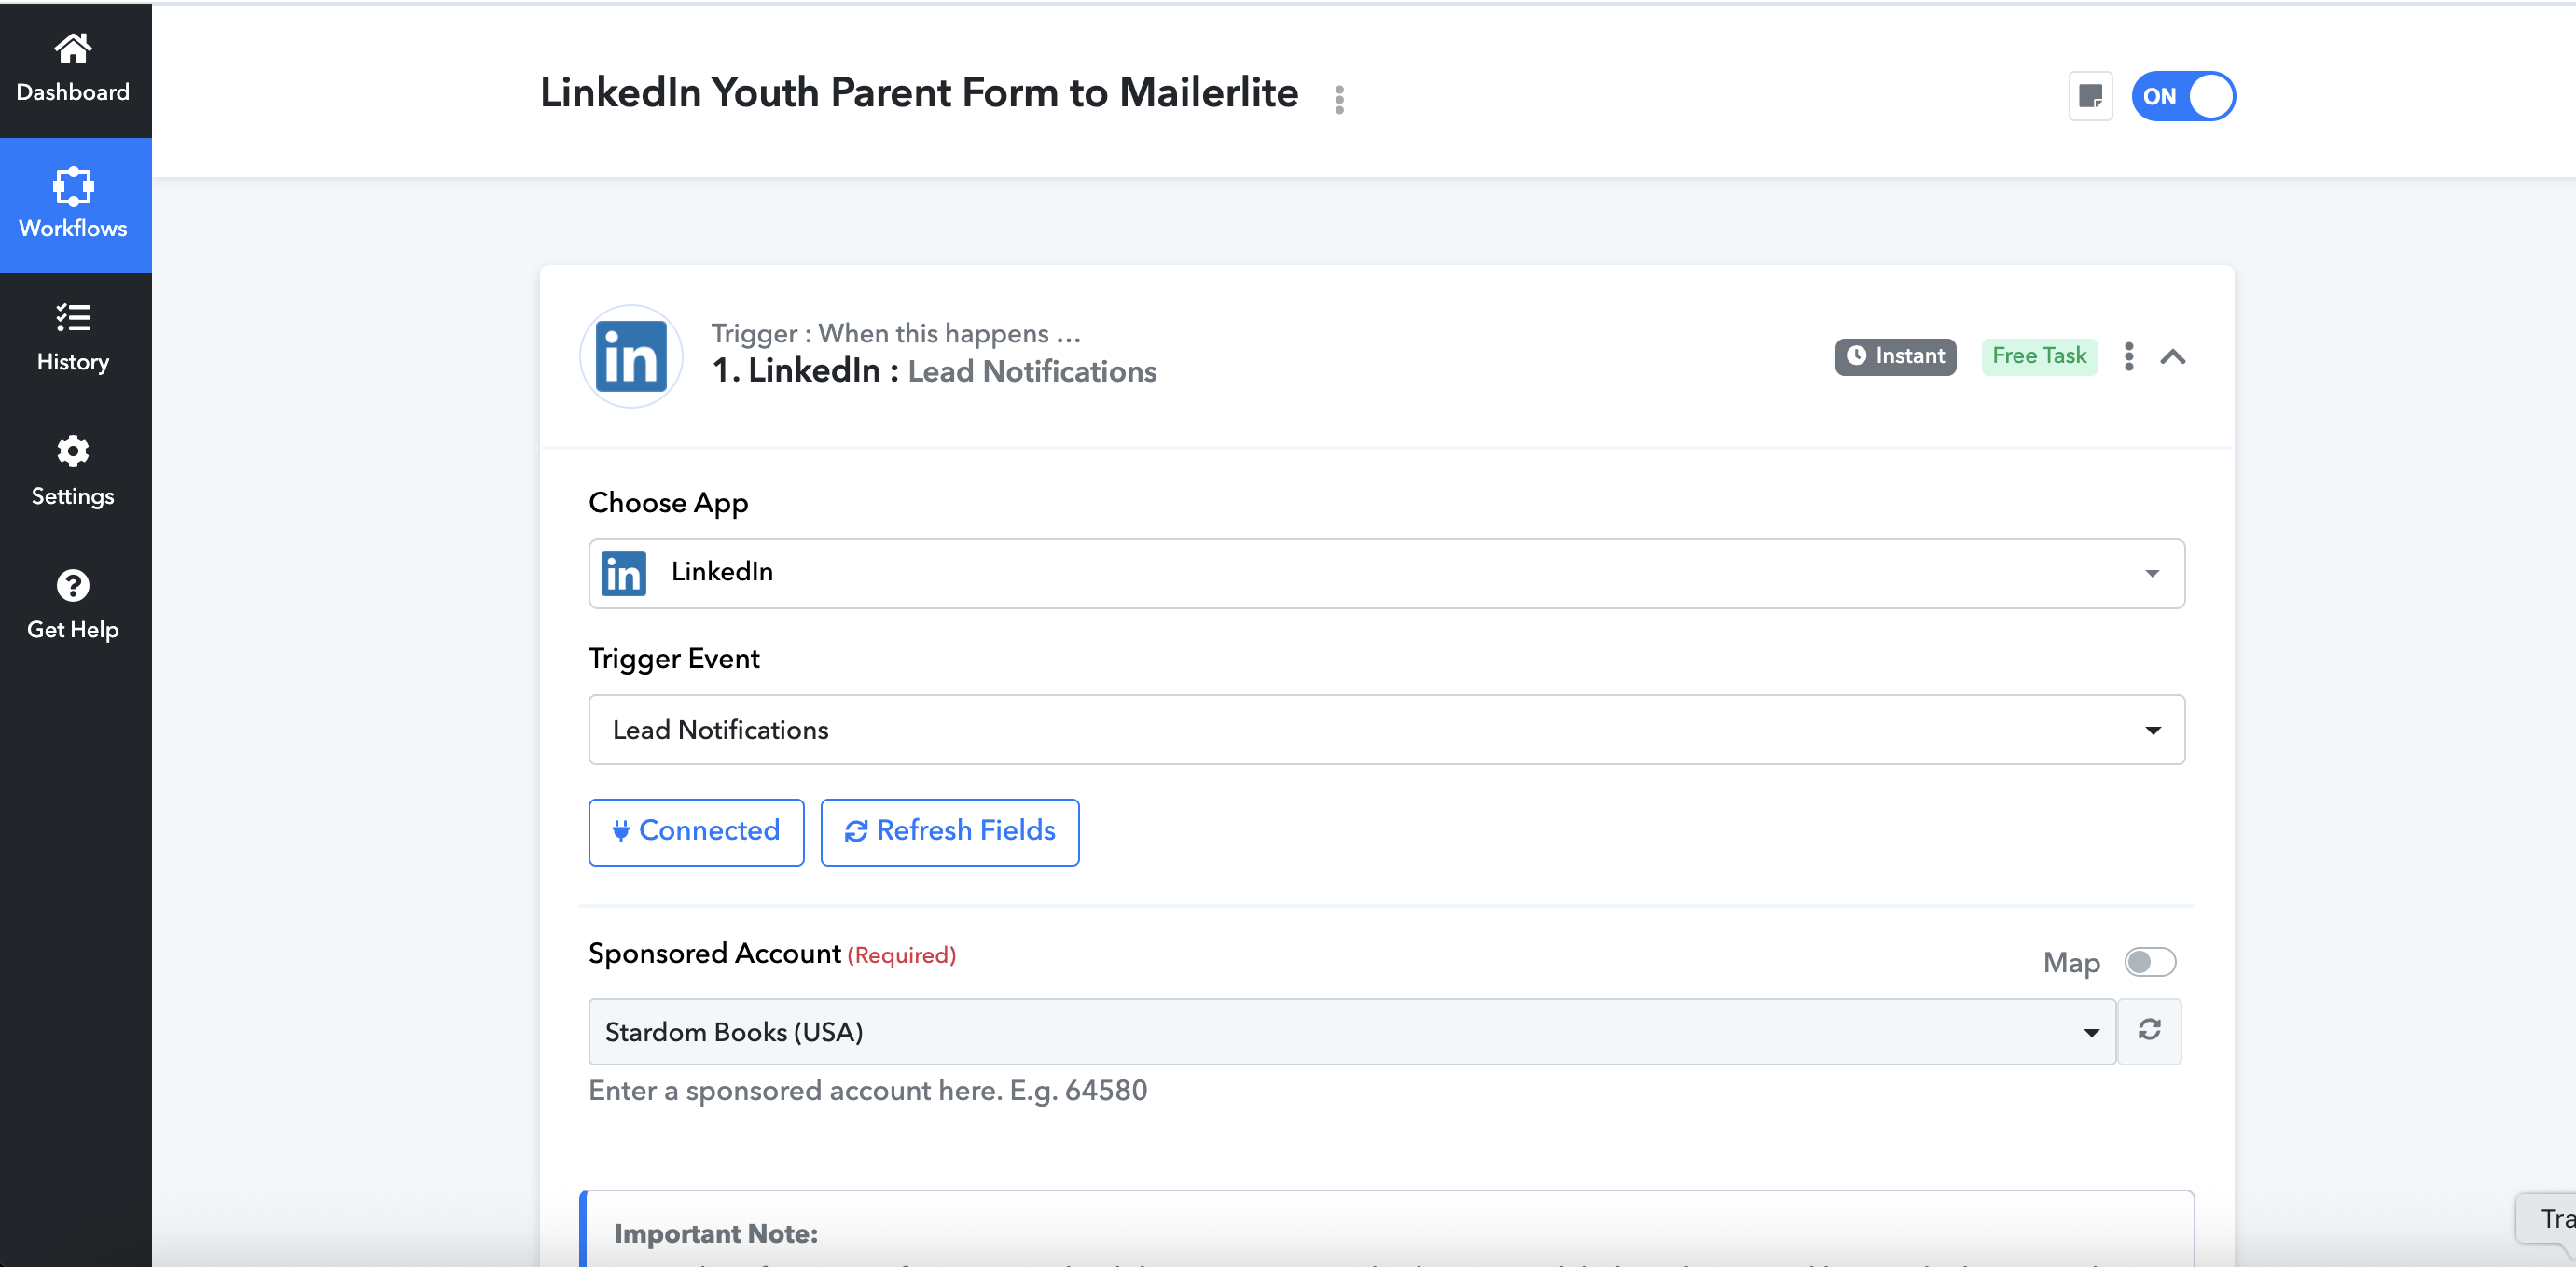Select the Workflows puzzle icon
This screenshot has height=1267, width=2576.
(x=73, y=186)
